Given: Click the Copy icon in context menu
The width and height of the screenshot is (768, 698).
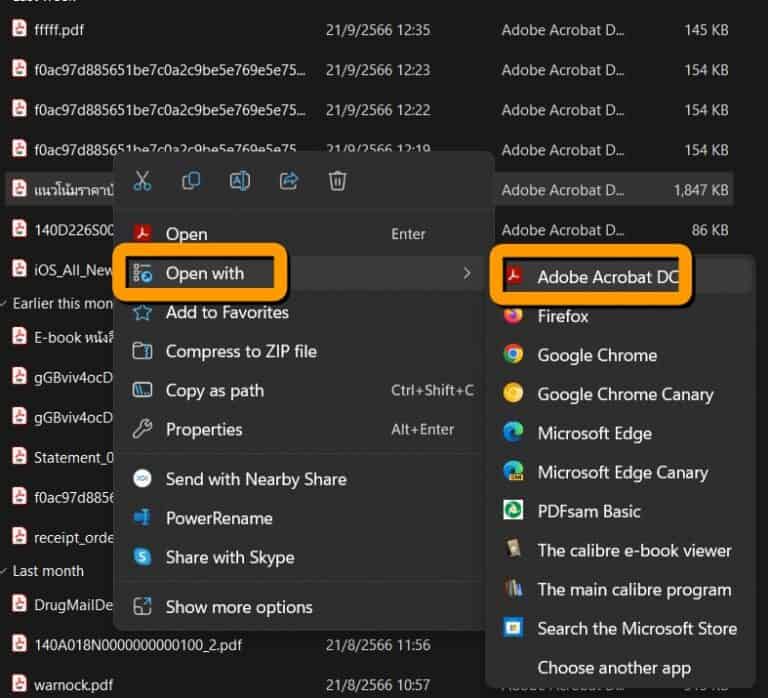Looking at the screenshot, I should pos(191,181).
